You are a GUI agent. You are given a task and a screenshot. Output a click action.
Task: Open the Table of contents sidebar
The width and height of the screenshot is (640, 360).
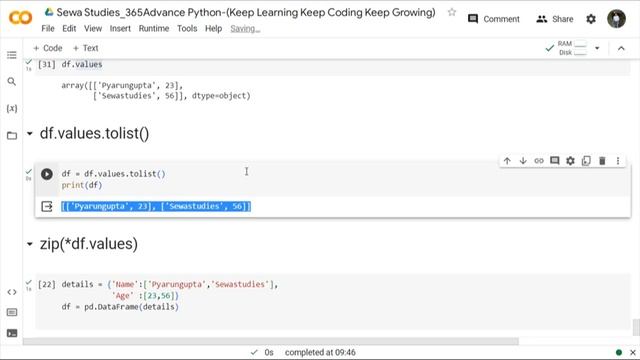point(12,55)
